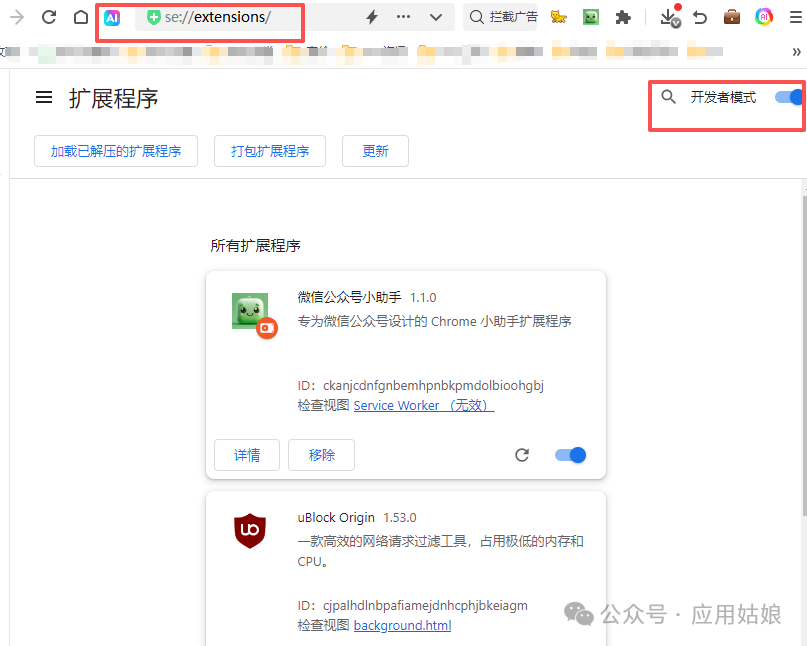This screenshot has height=646, width=807.
Task: Click the 打包扩展程序 button
Action: pos(270,151)
